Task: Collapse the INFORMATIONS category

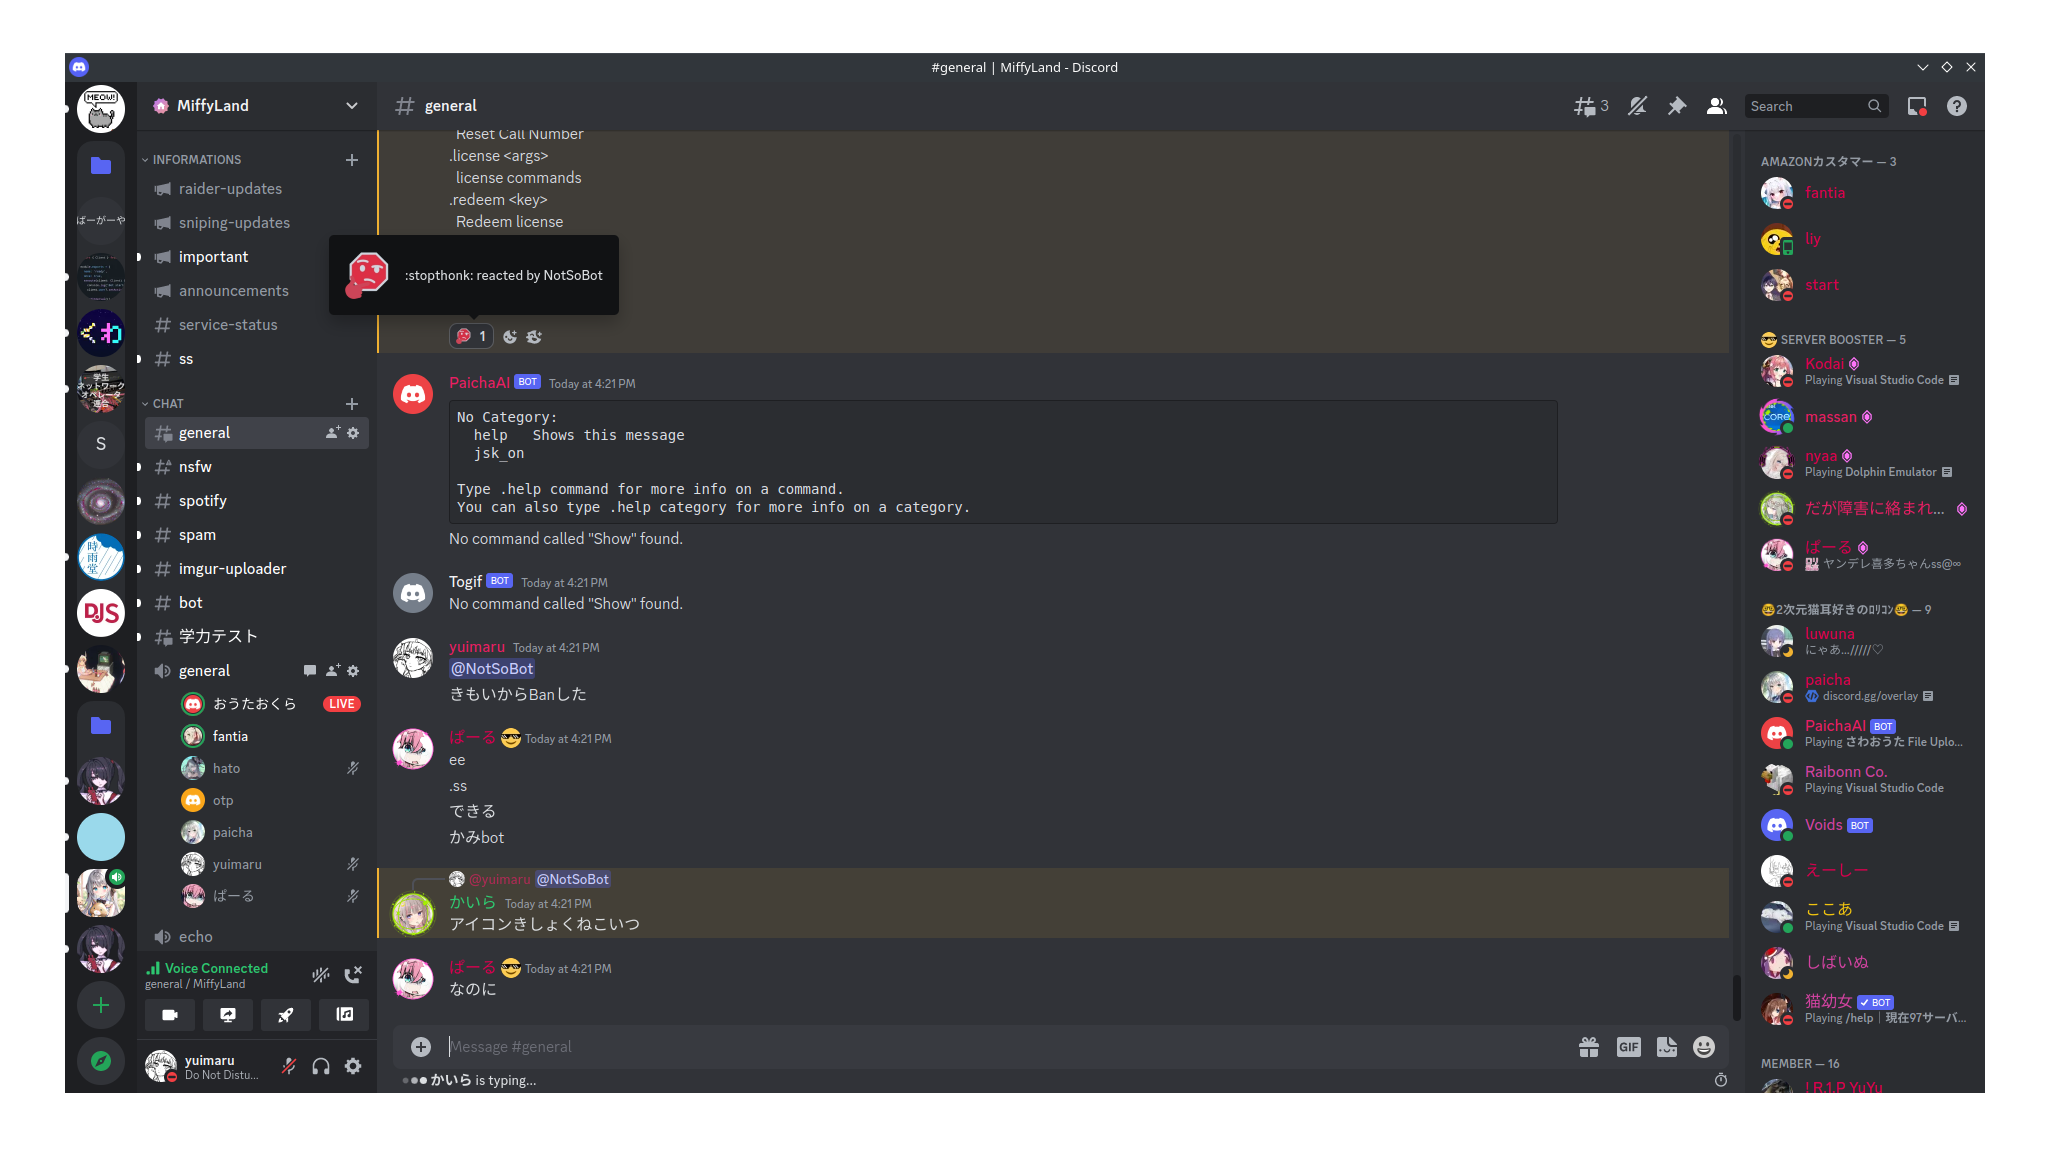Action: point(196,160)
